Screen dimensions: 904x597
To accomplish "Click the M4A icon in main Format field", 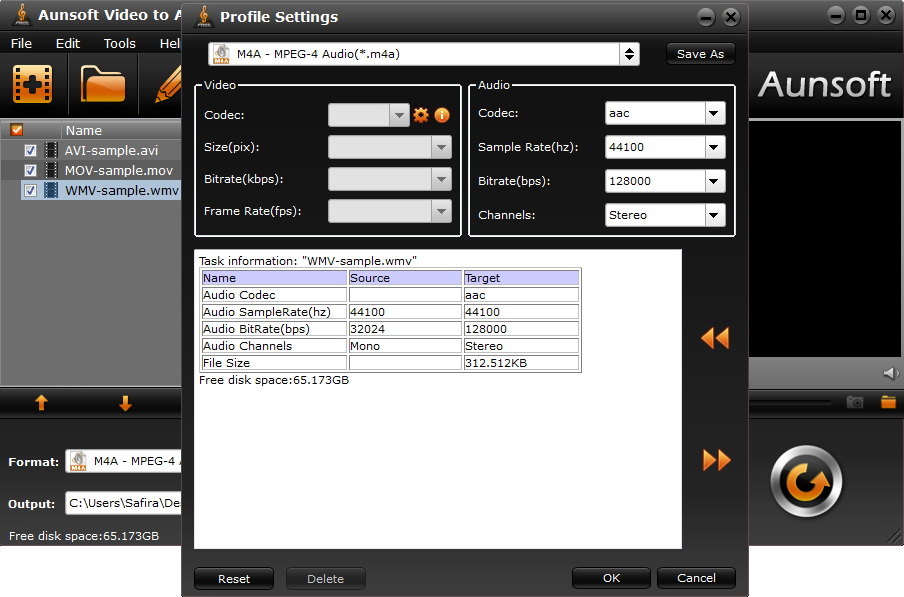I will (x=78, y=461).
